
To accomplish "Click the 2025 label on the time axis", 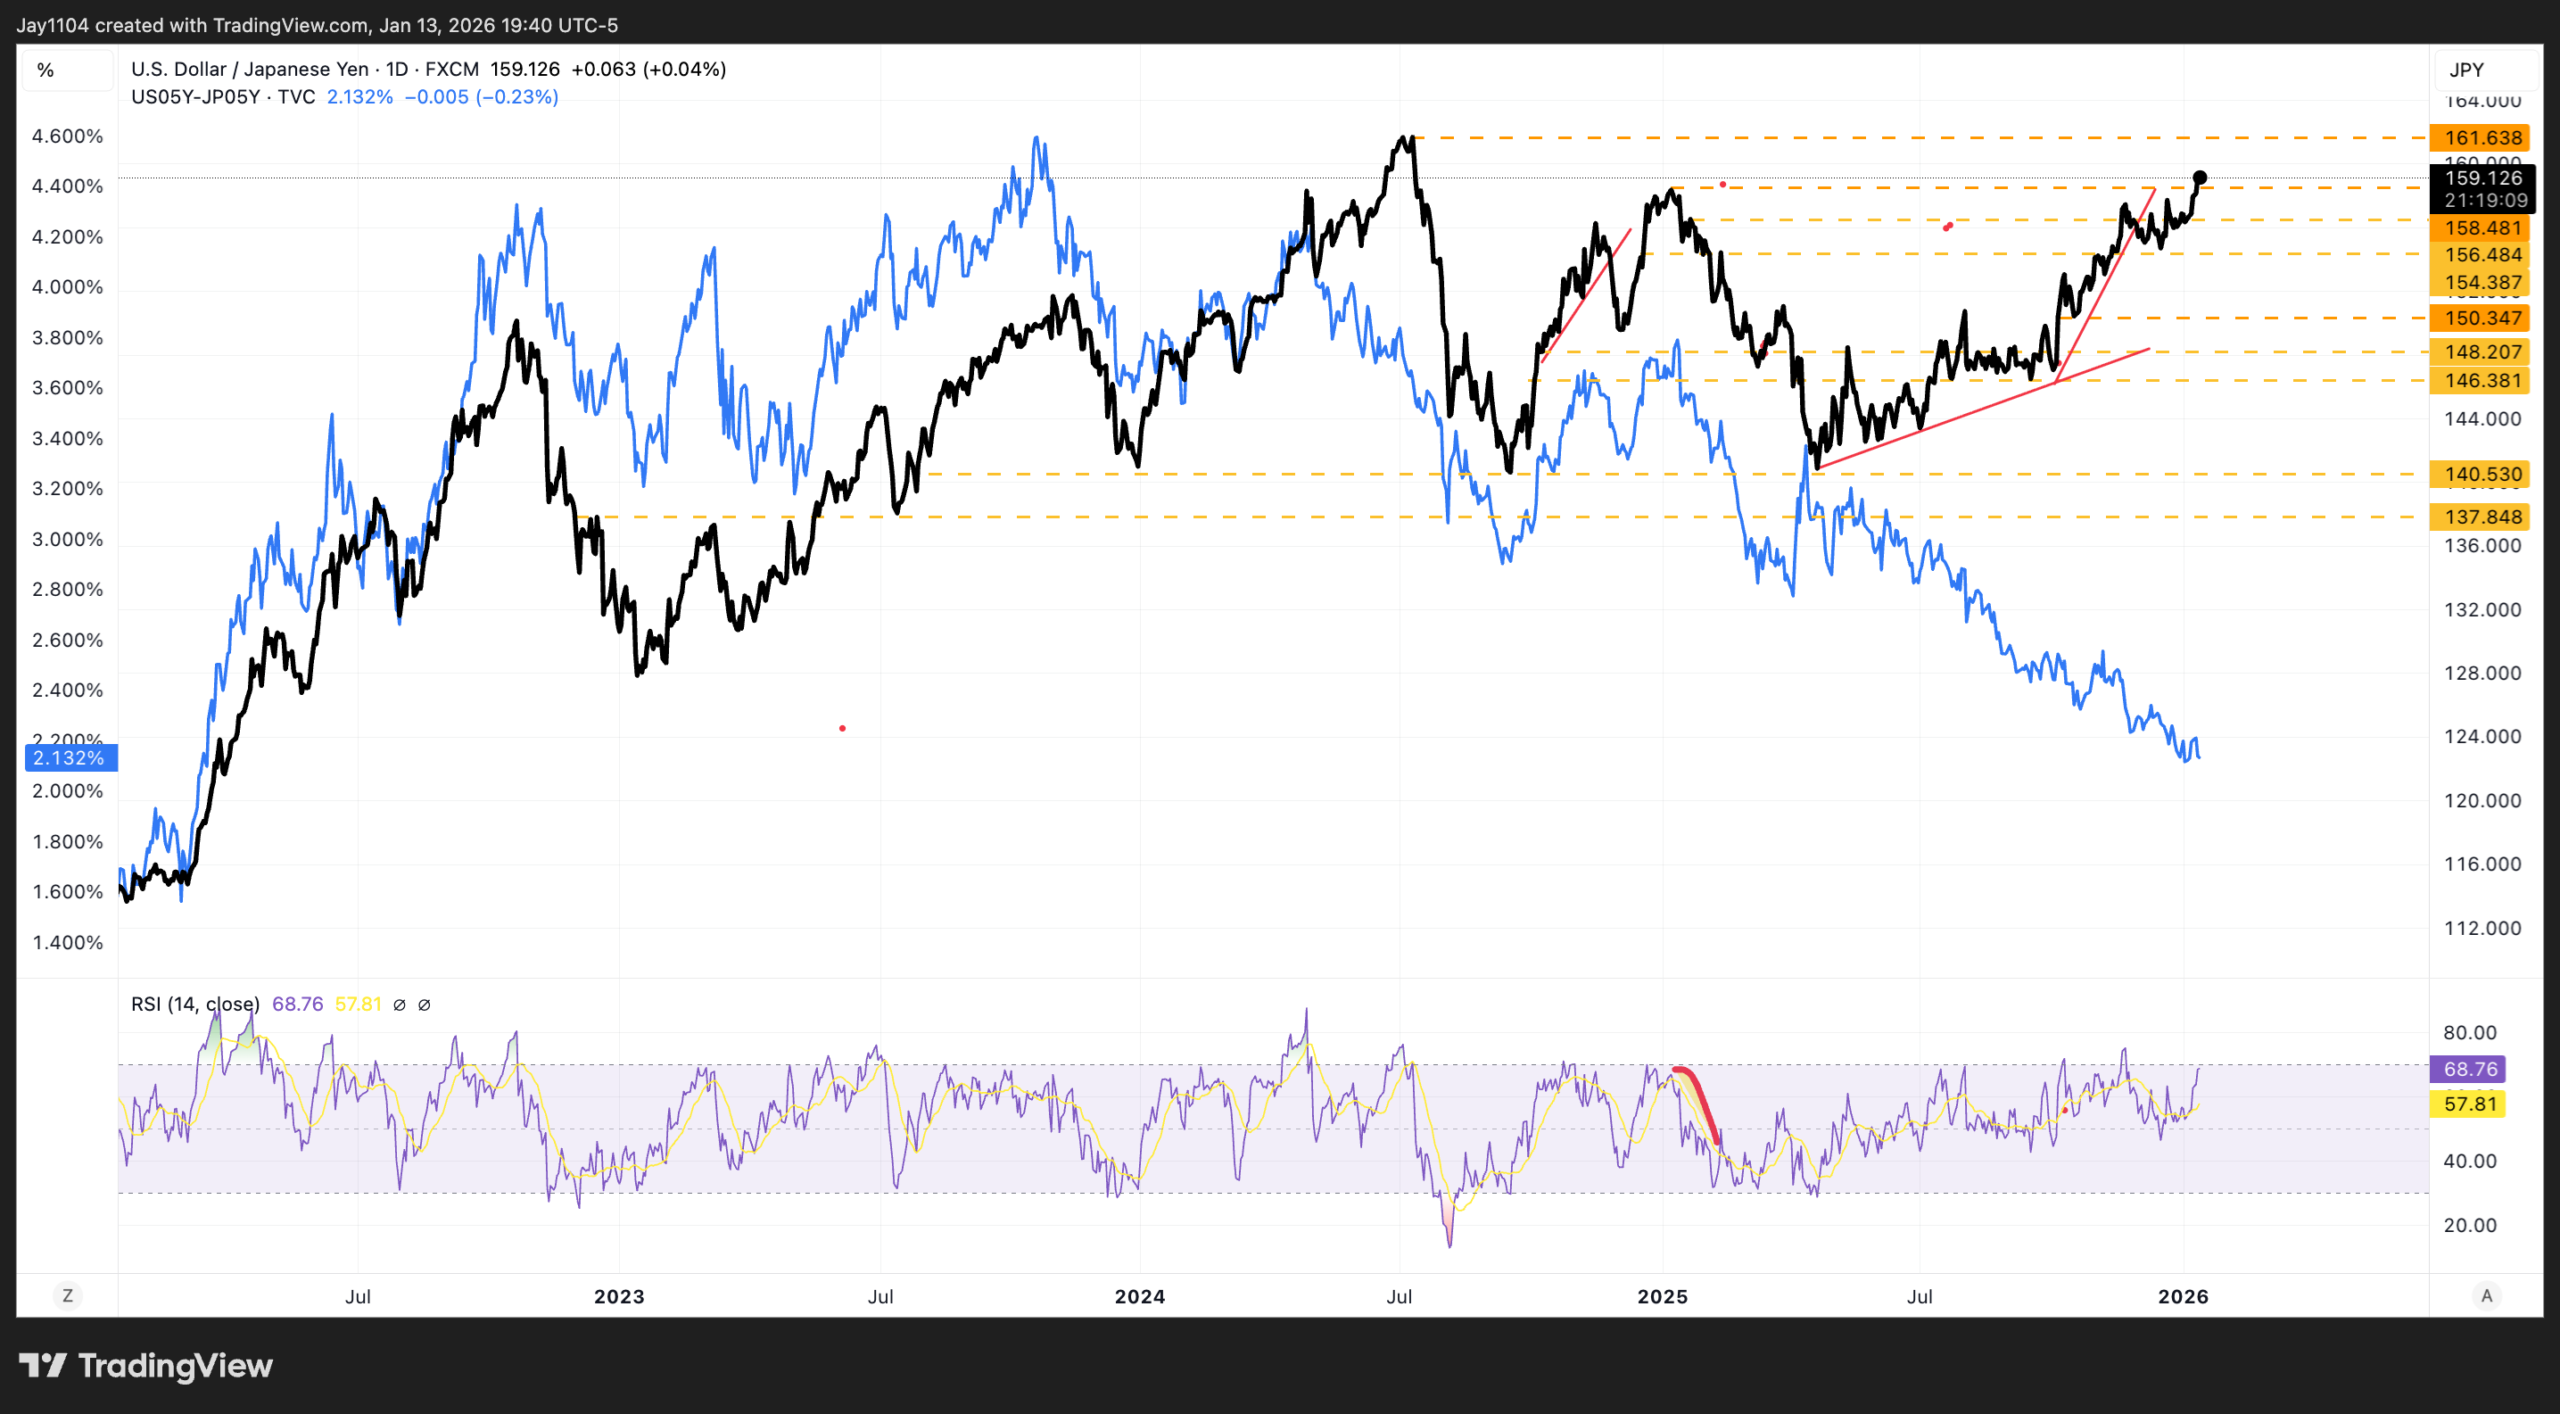I will coord(1662,1297).
